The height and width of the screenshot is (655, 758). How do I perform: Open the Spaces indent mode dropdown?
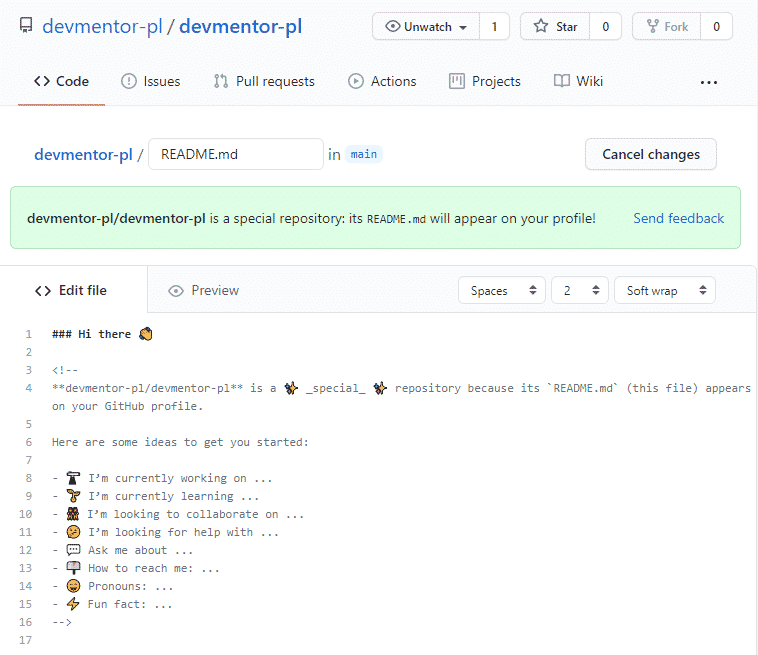click(502, 290)
